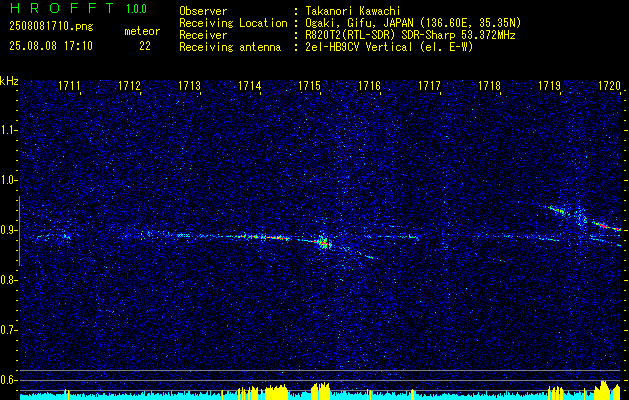
Task: Click the 'Observer' field label
Action: coord(203,12)
